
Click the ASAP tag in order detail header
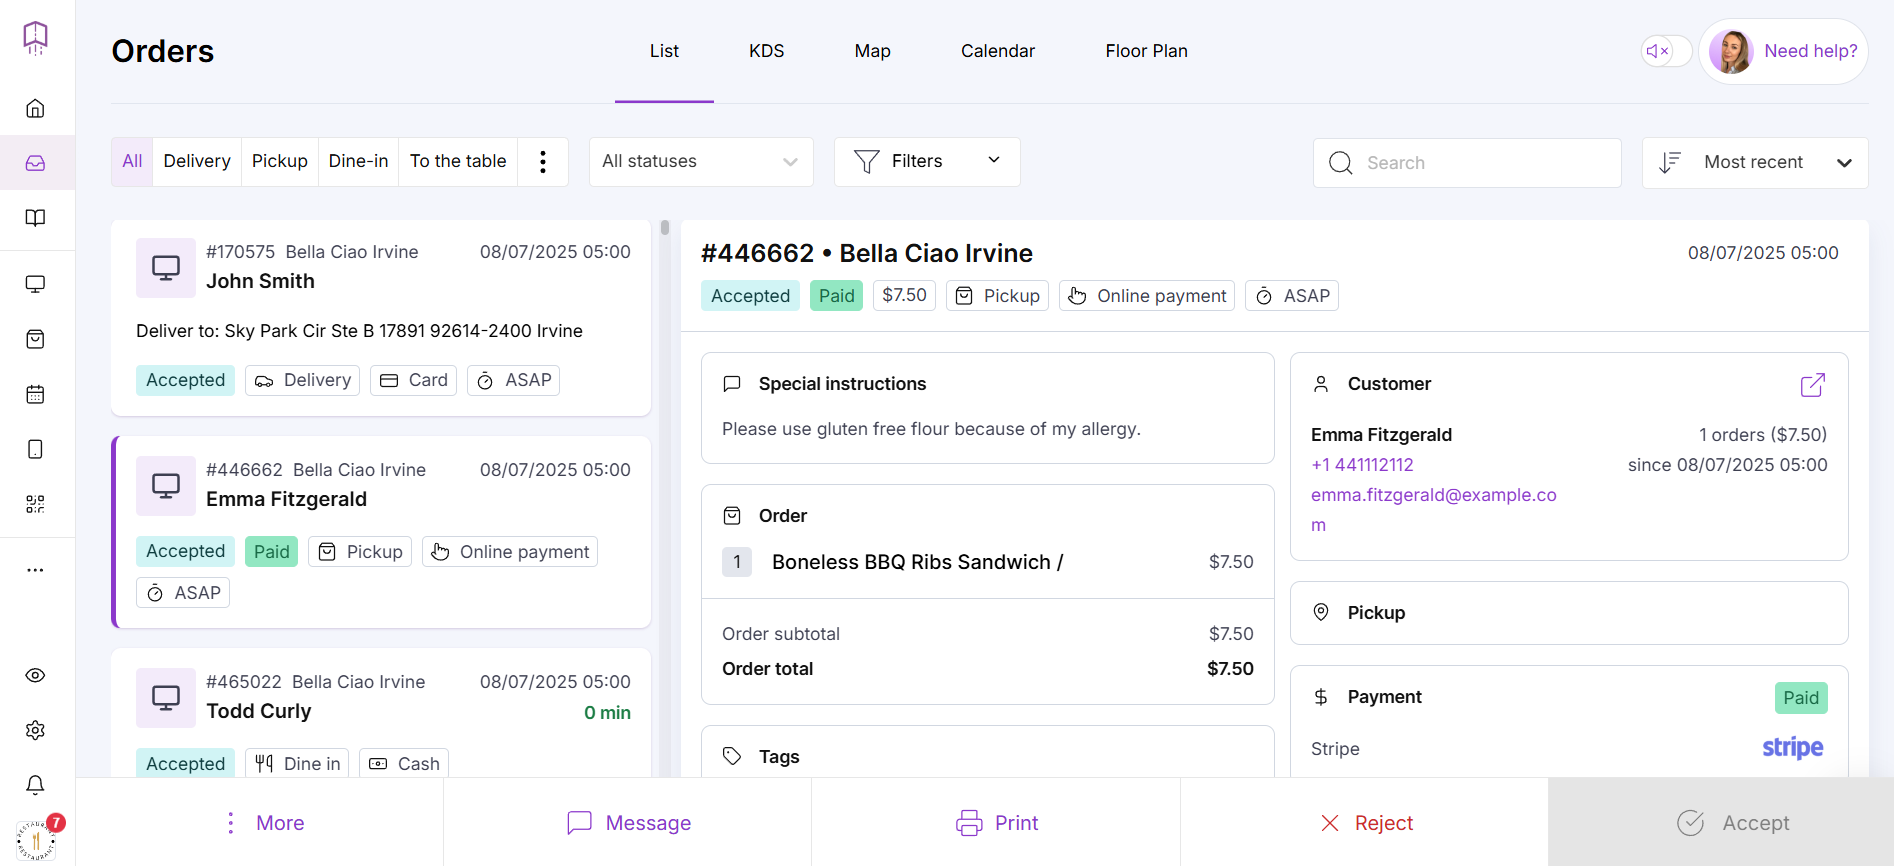click(1292, 296)
